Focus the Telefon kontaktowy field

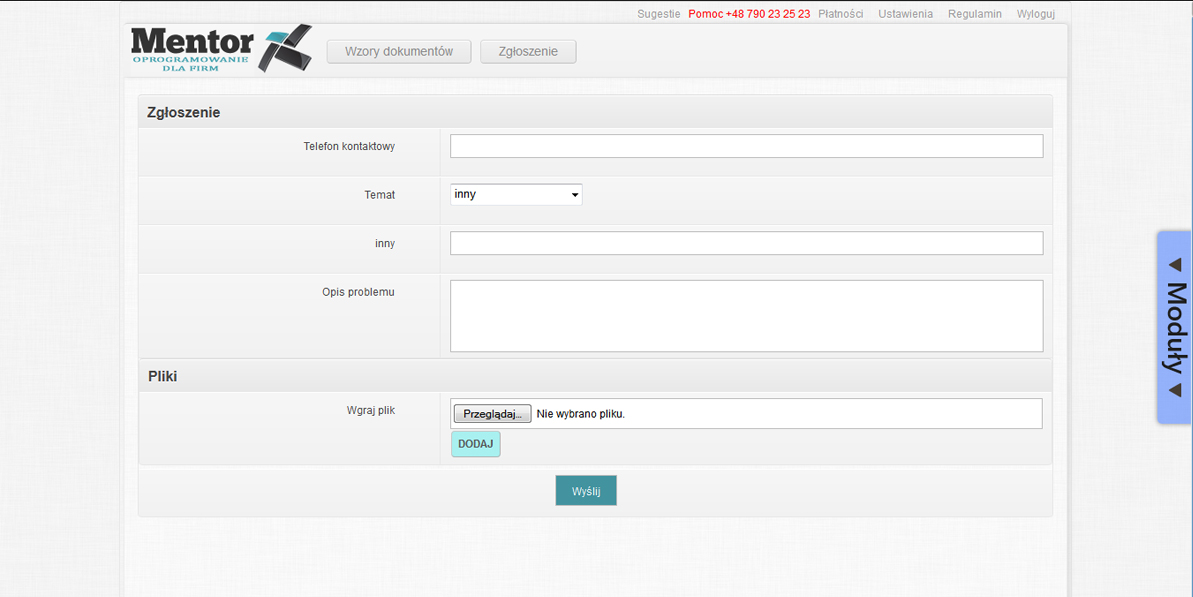[x=746, y=146]
